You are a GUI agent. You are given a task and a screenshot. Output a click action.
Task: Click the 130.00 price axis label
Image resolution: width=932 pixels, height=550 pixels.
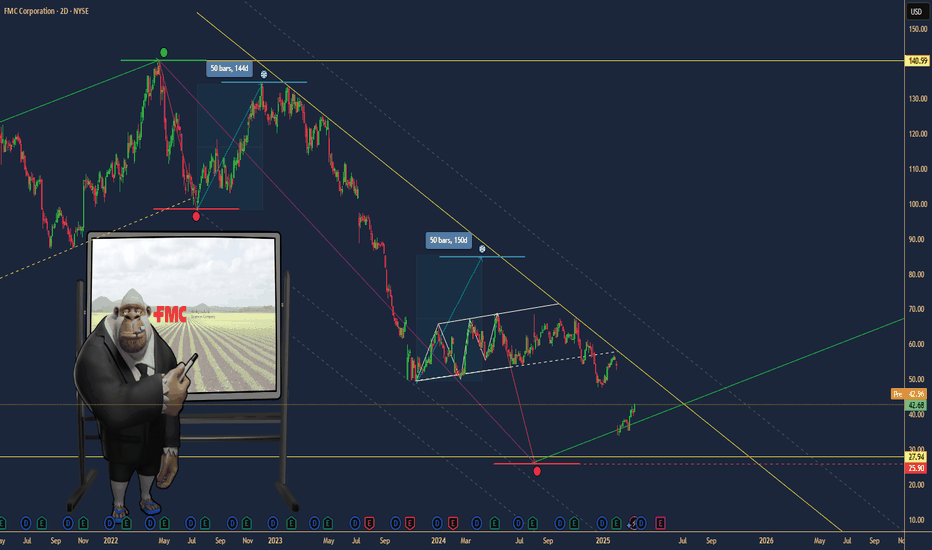918,99
